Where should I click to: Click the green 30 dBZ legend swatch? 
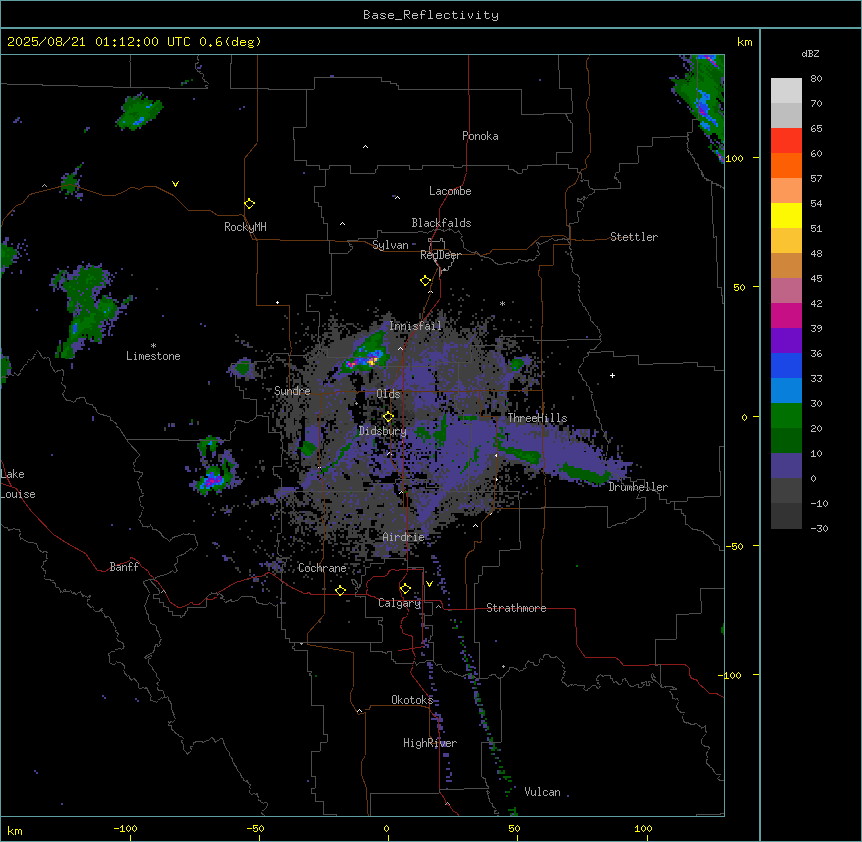point(786,416)
